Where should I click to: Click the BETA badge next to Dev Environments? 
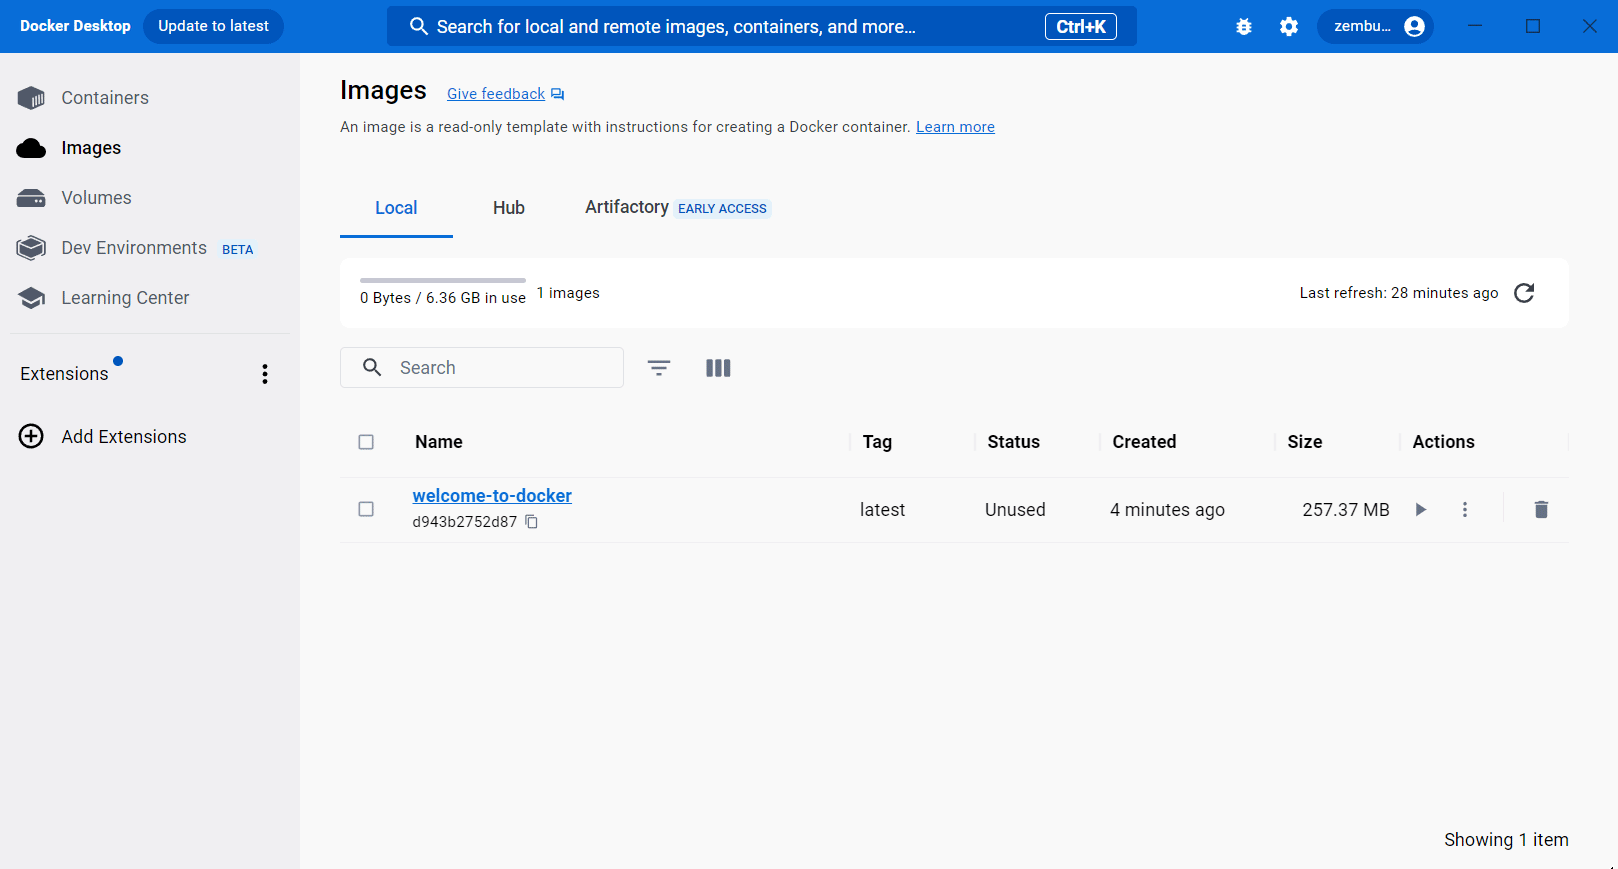tap(237, 250)
